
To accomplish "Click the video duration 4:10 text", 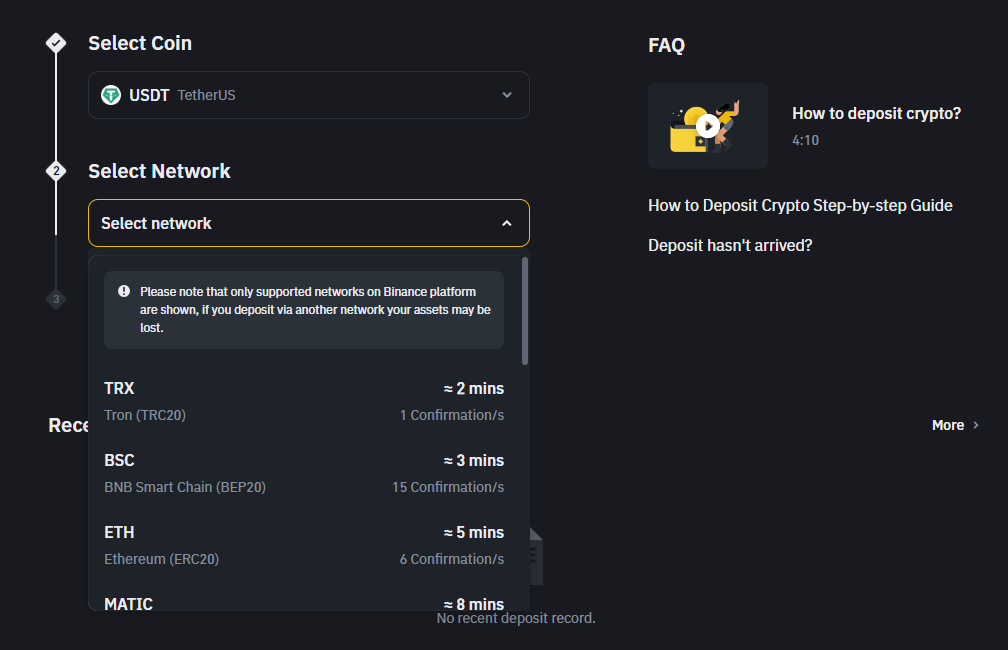I will [806, 140].
